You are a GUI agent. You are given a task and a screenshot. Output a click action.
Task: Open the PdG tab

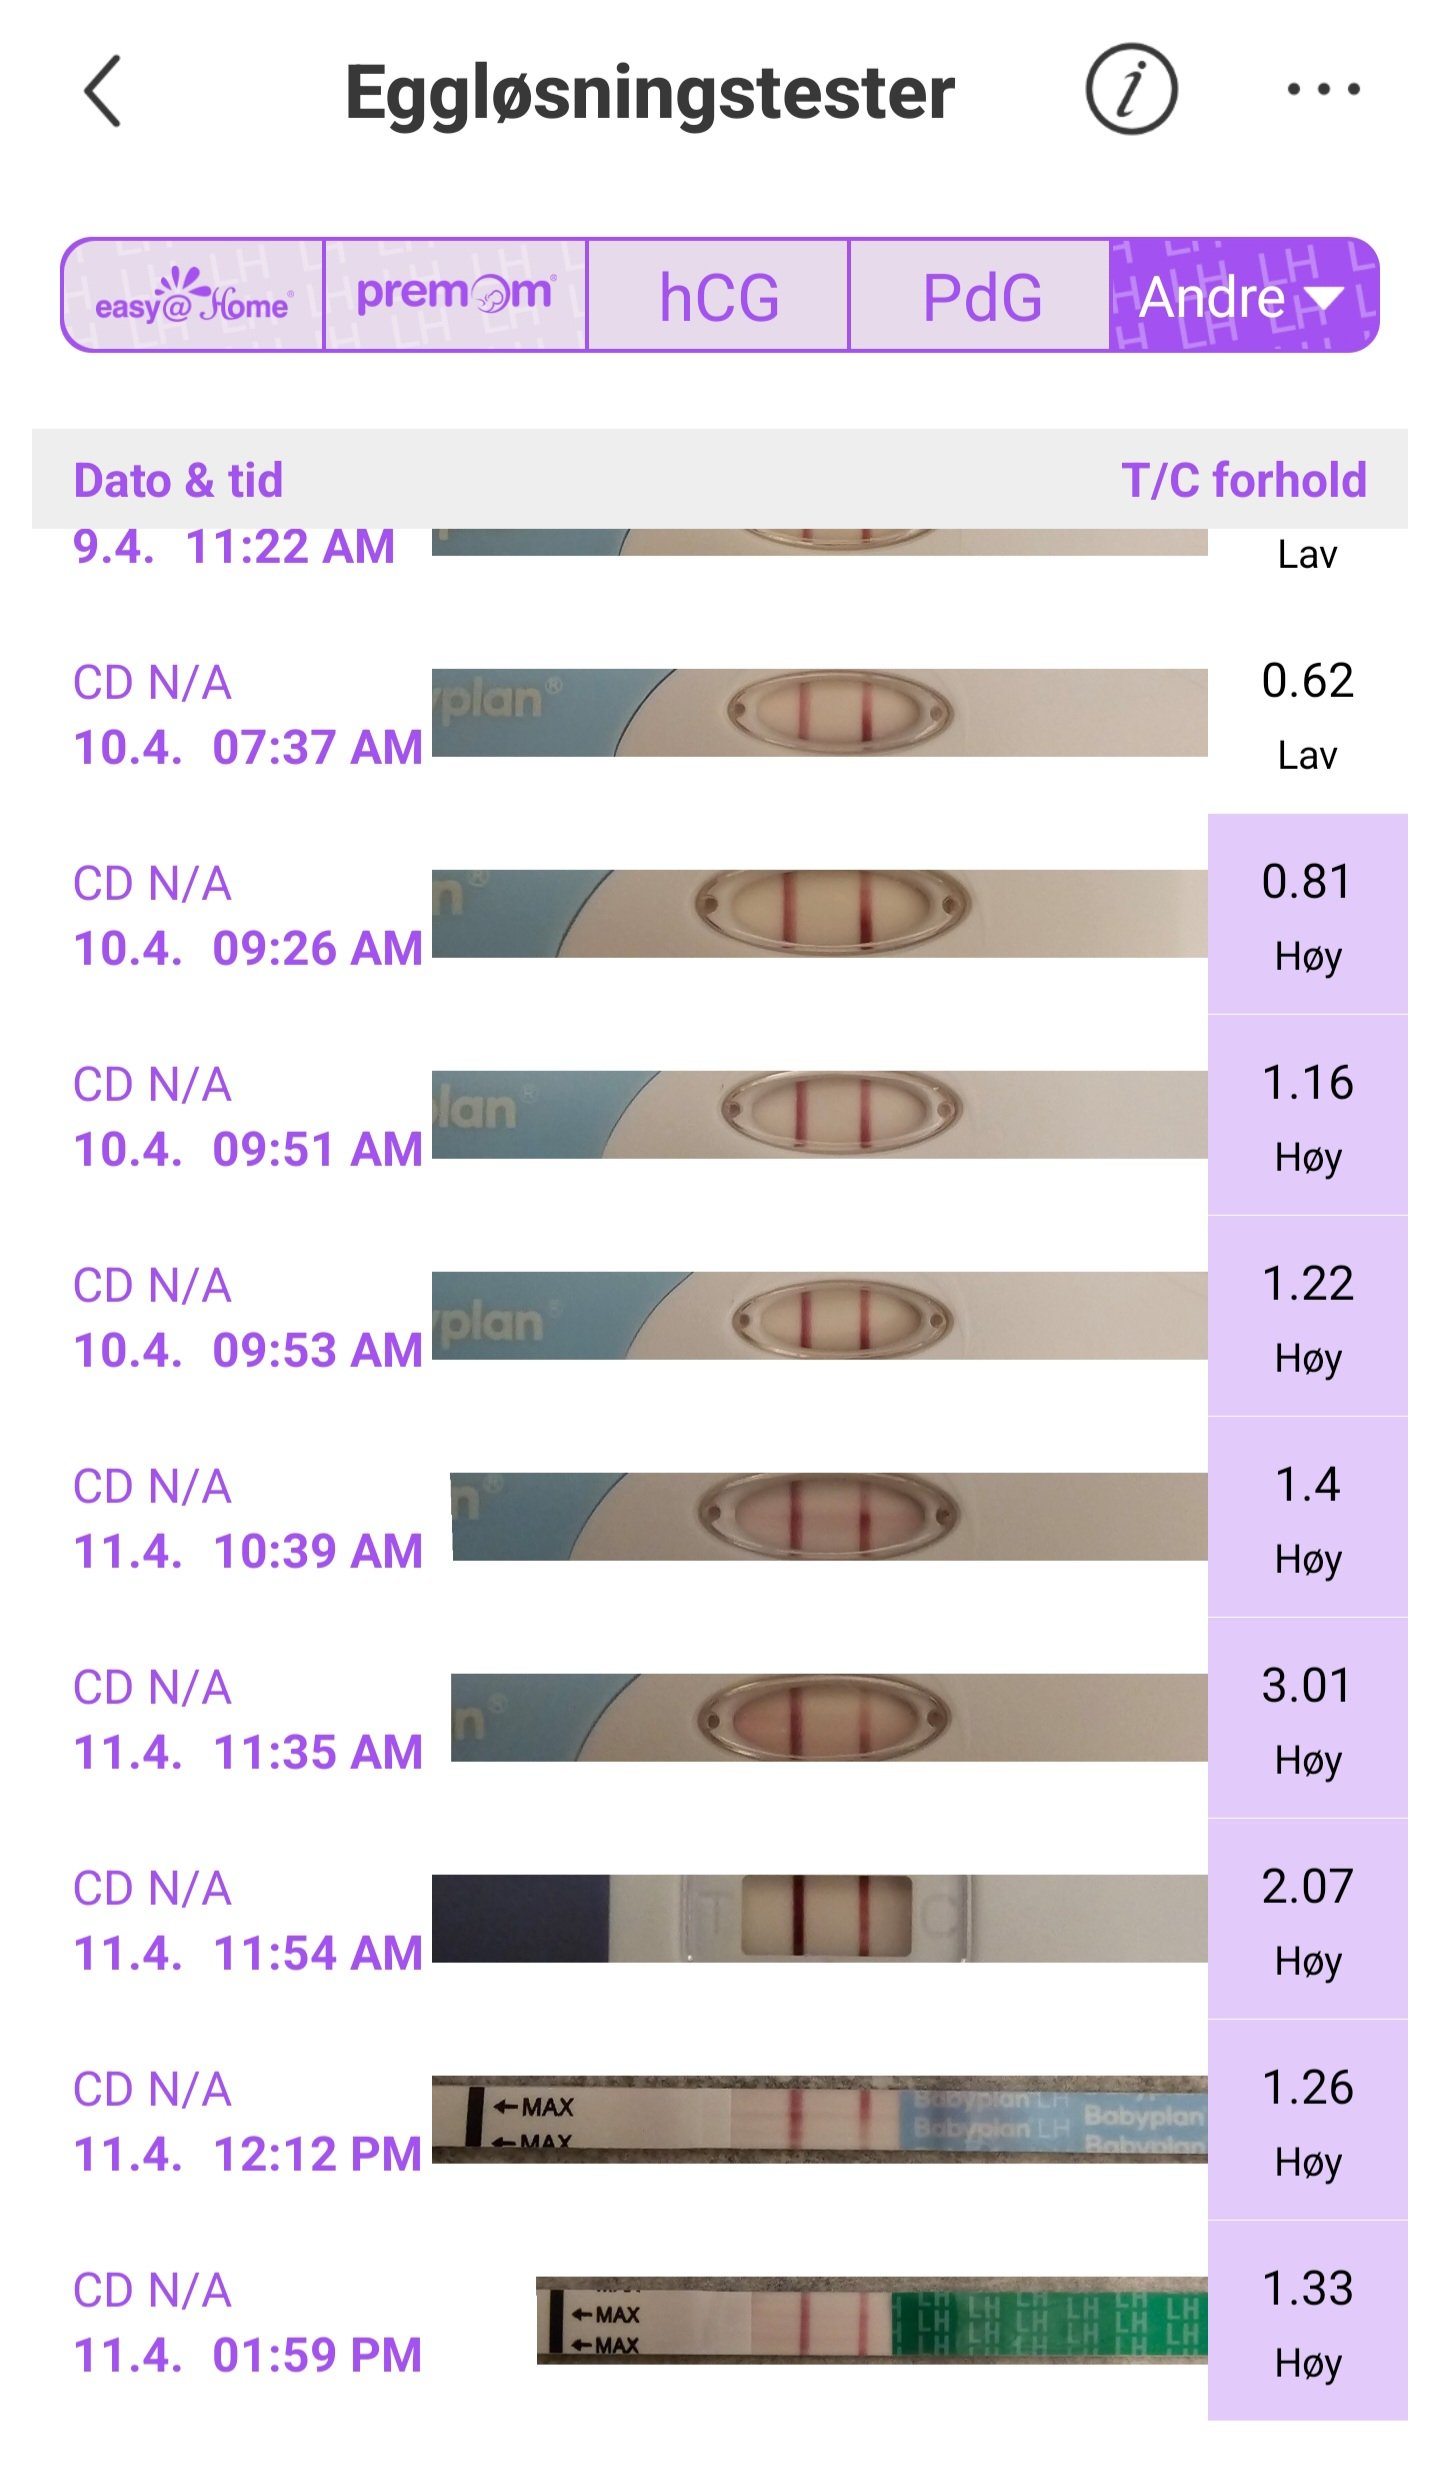(980, 296)
